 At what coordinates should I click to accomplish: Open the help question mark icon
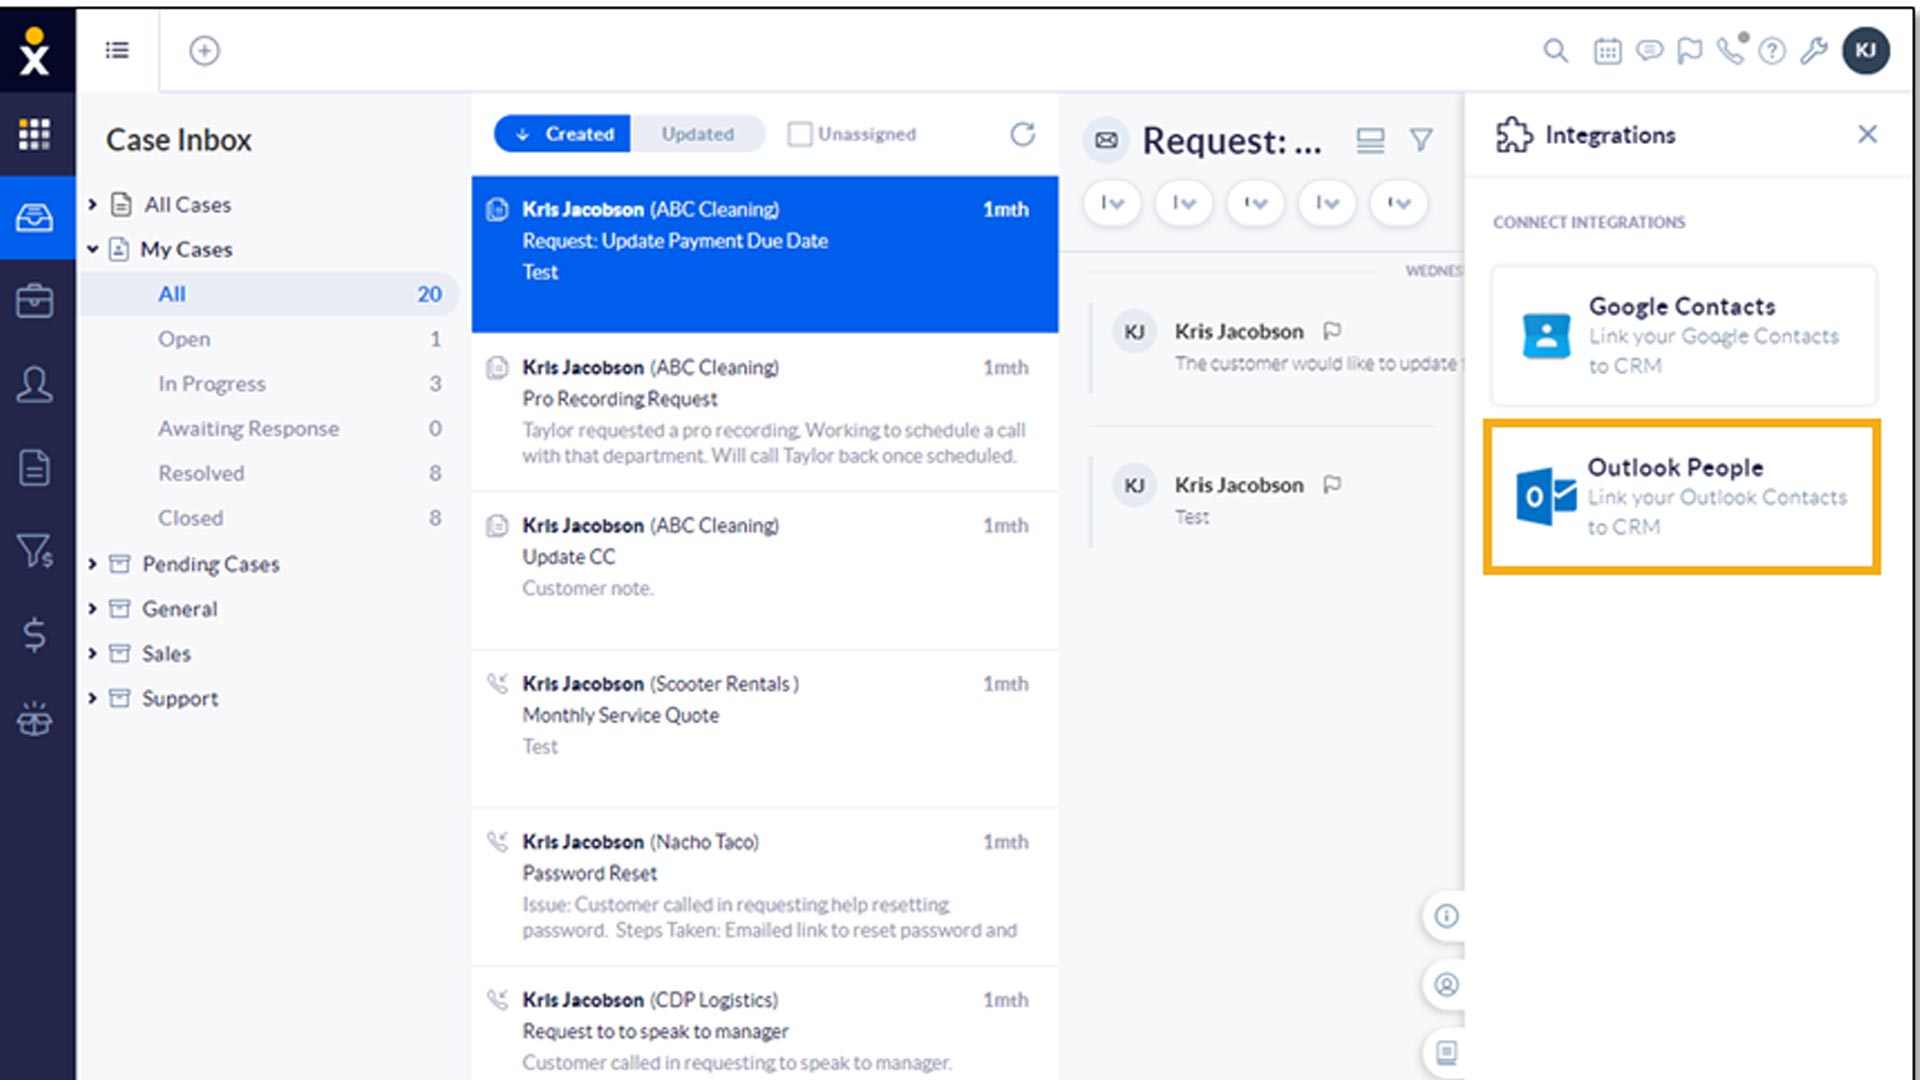(1772, 51)
